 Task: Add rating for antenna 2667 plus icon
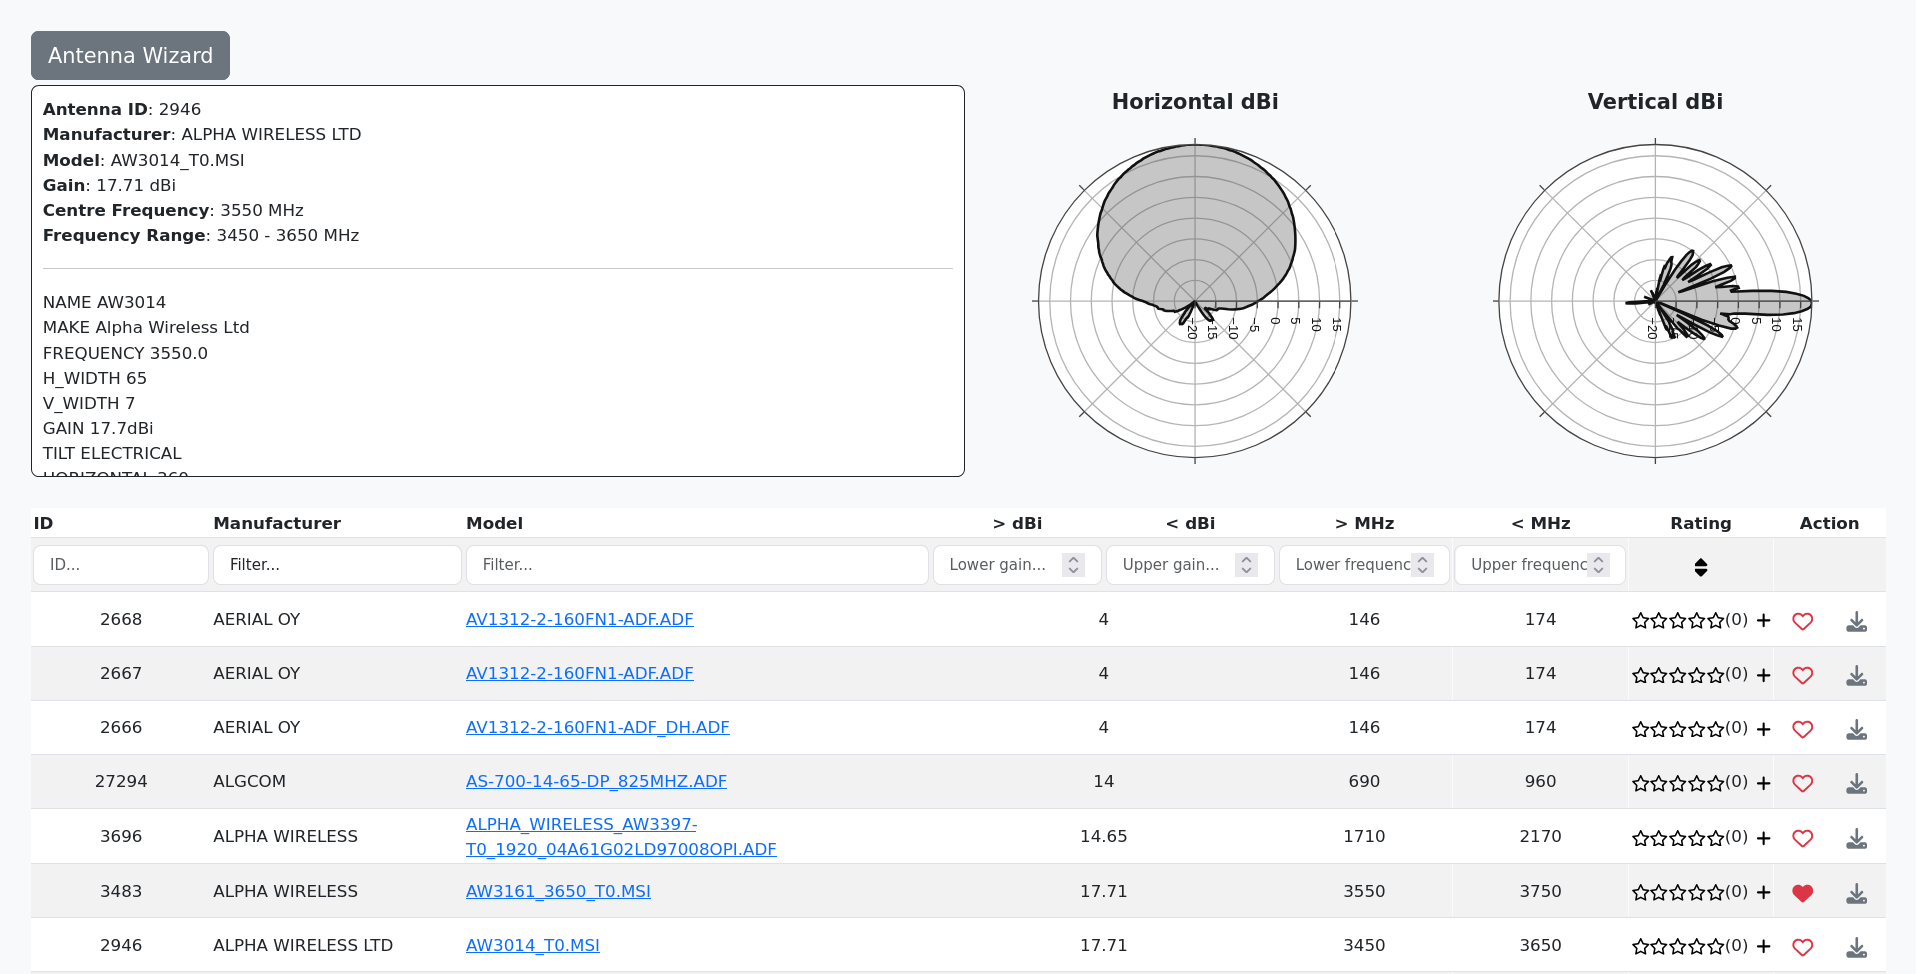tap(1764, 675)
